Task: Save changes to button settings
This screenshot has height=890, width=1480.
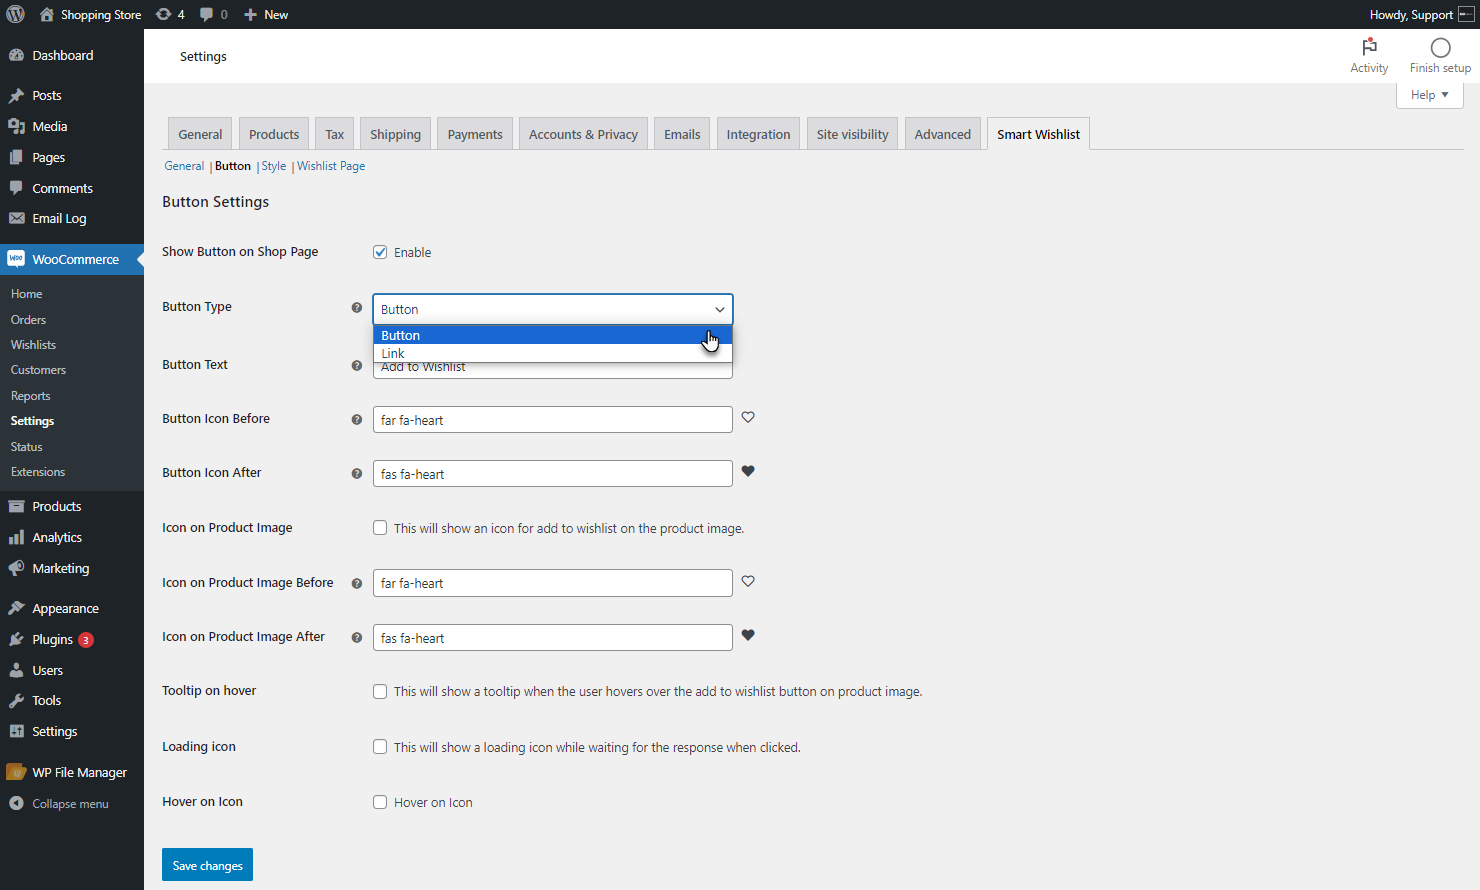Action: coord(207,865)
